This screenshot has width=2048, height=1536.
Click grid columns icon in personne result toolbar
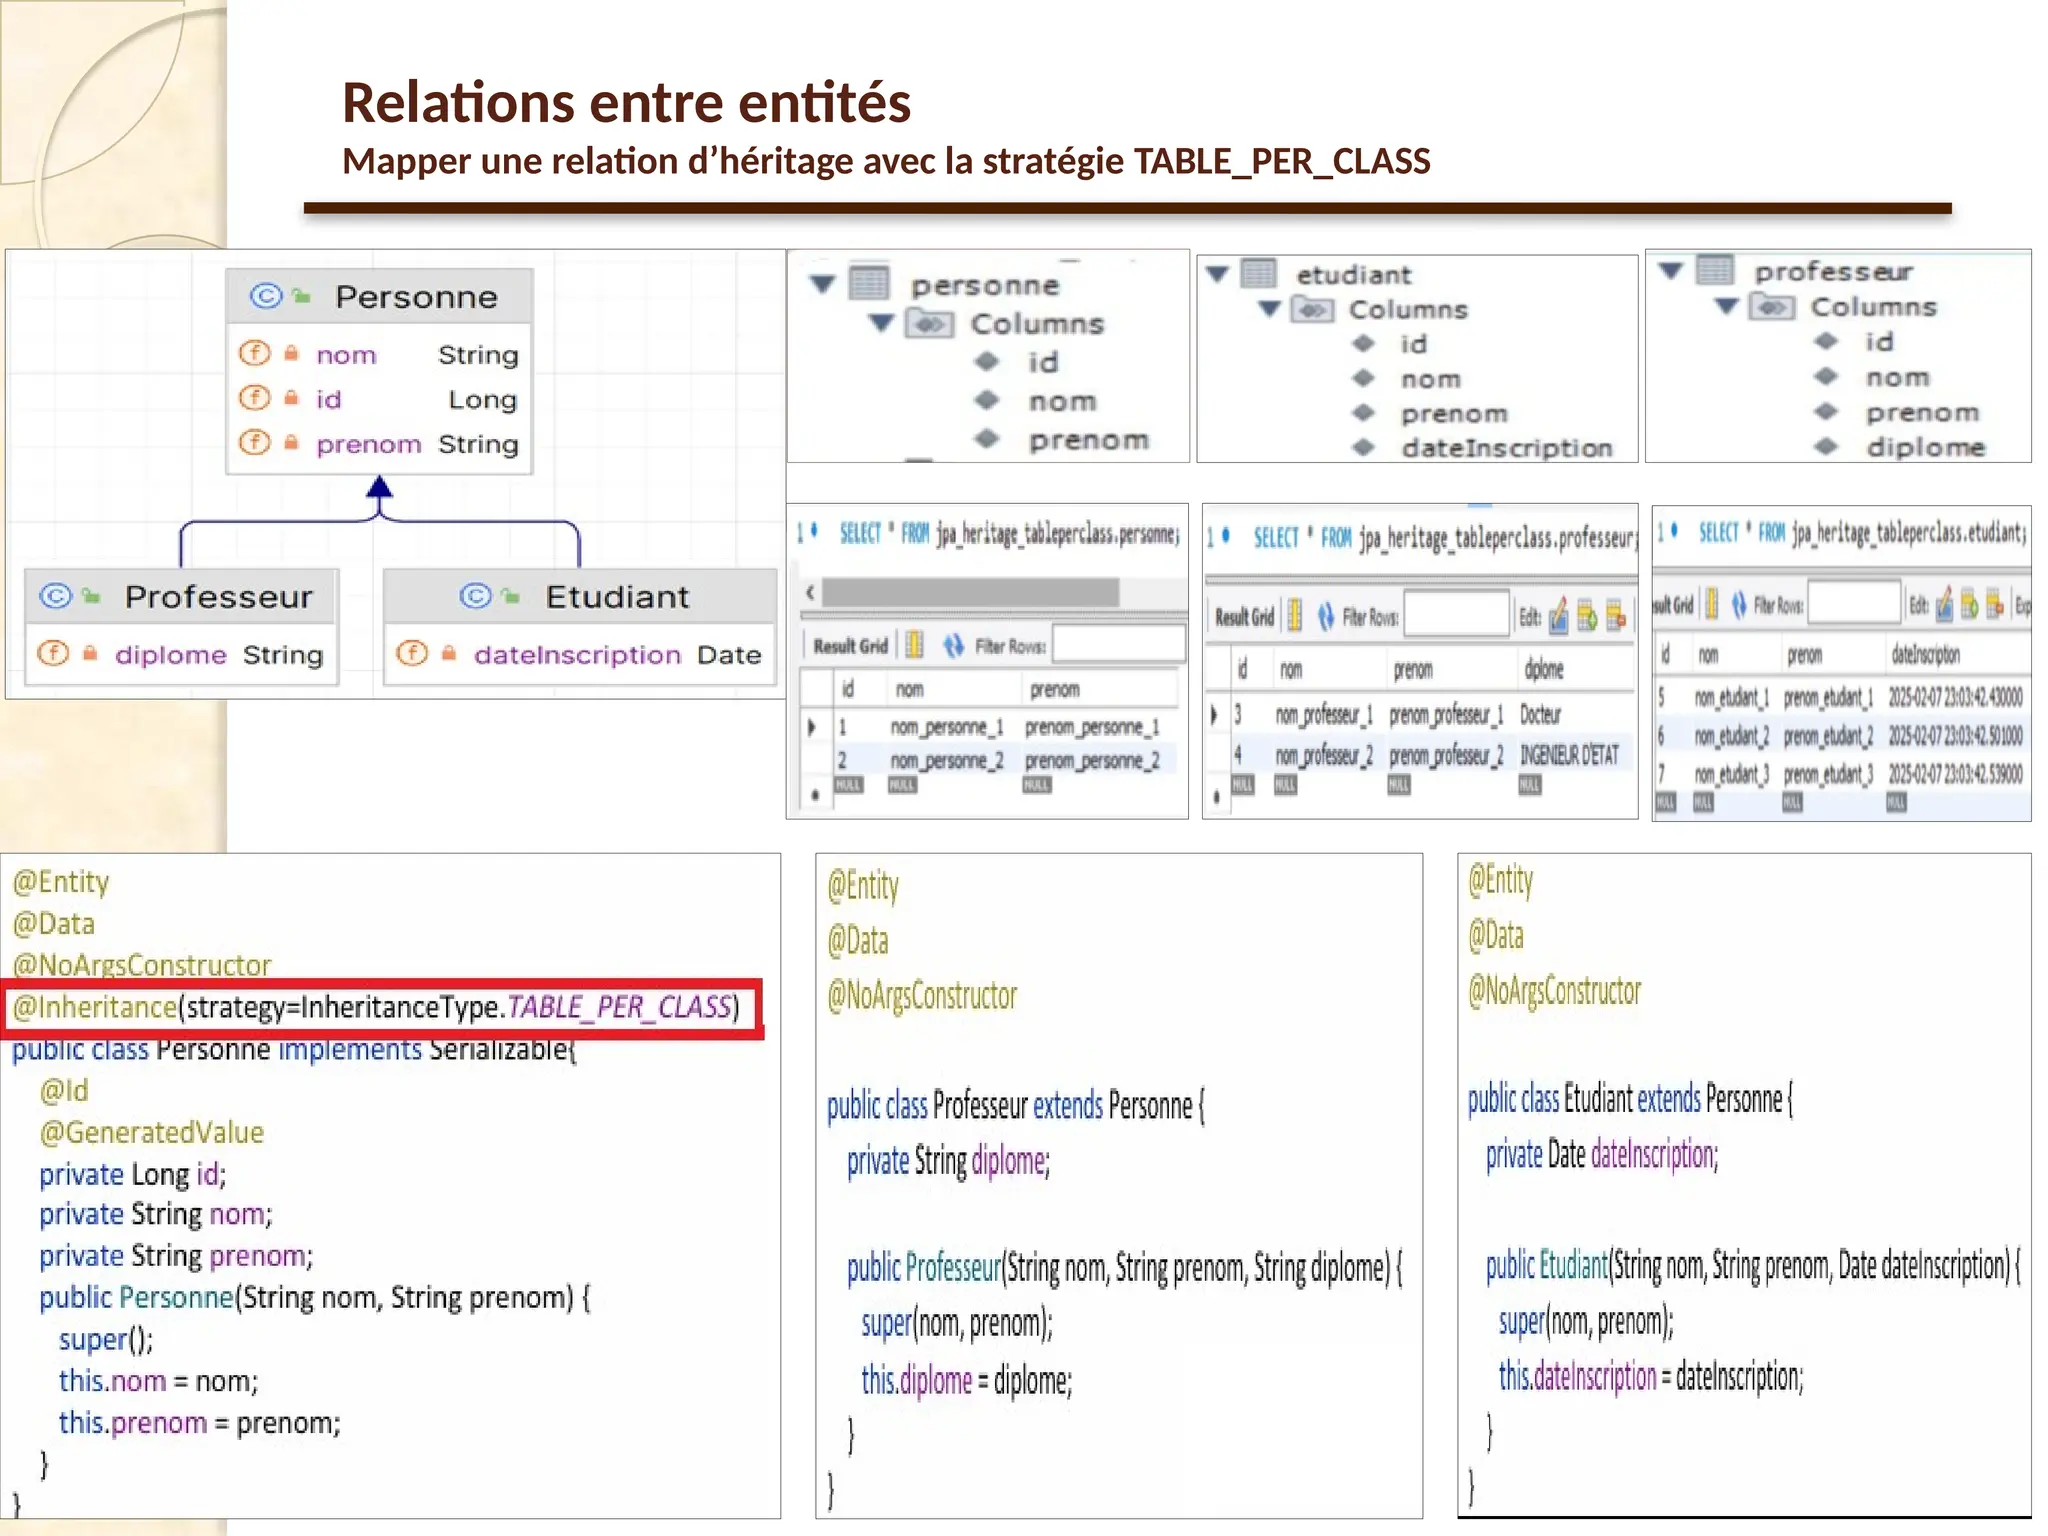pos(914,645)
